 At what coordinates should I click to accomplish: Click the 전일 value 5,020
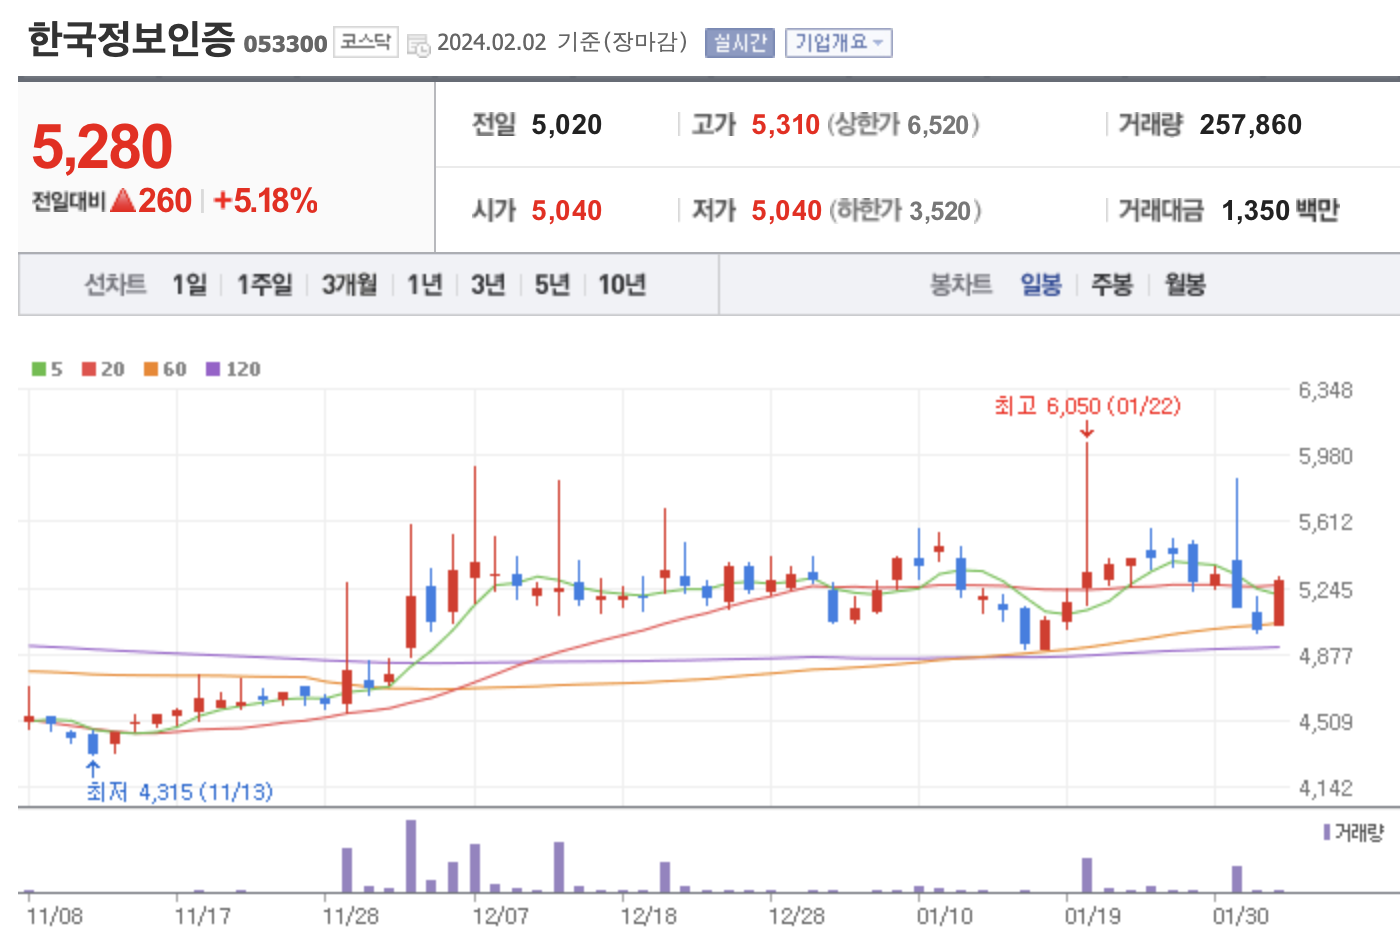566,125
